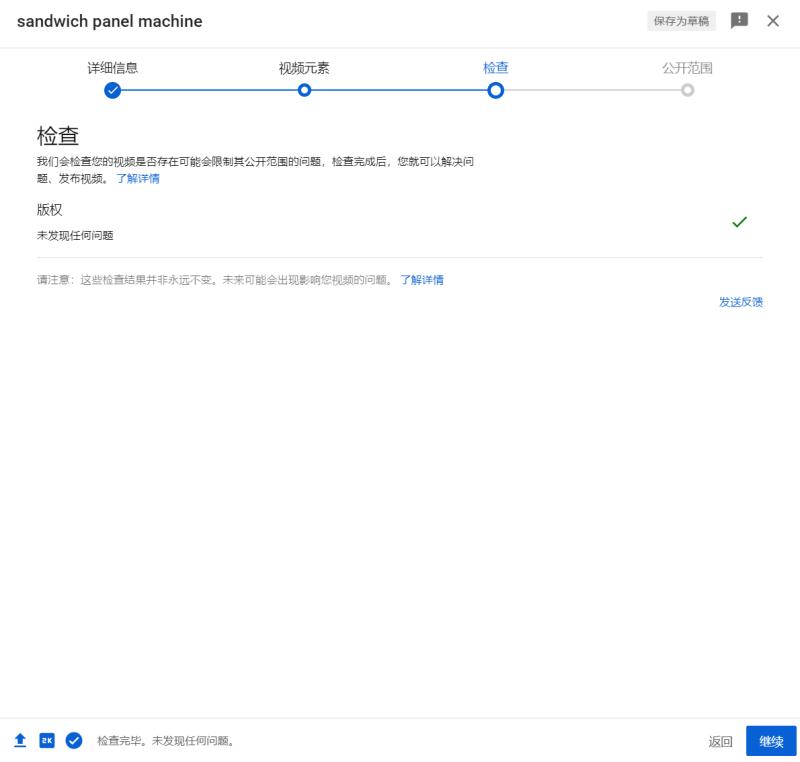Click the 发送反馈 link
Image resolution: width=800 pixels, height=762 pixels.
click(x=741, y=302)
